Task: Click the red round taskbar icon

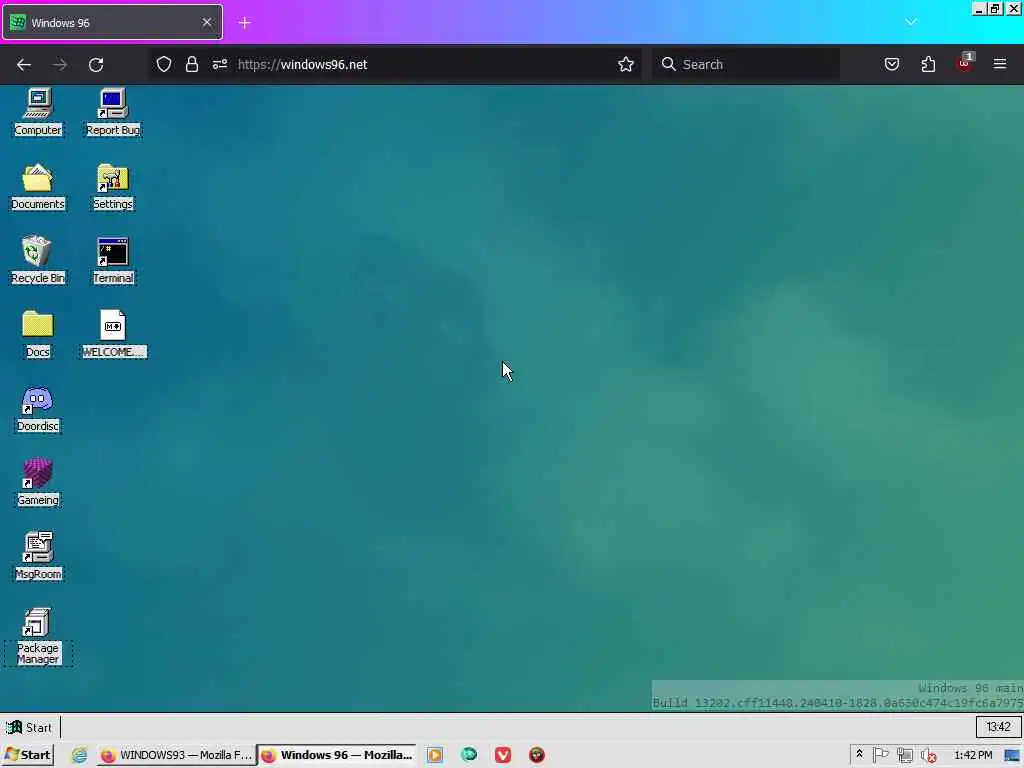Action: (537, 755)
